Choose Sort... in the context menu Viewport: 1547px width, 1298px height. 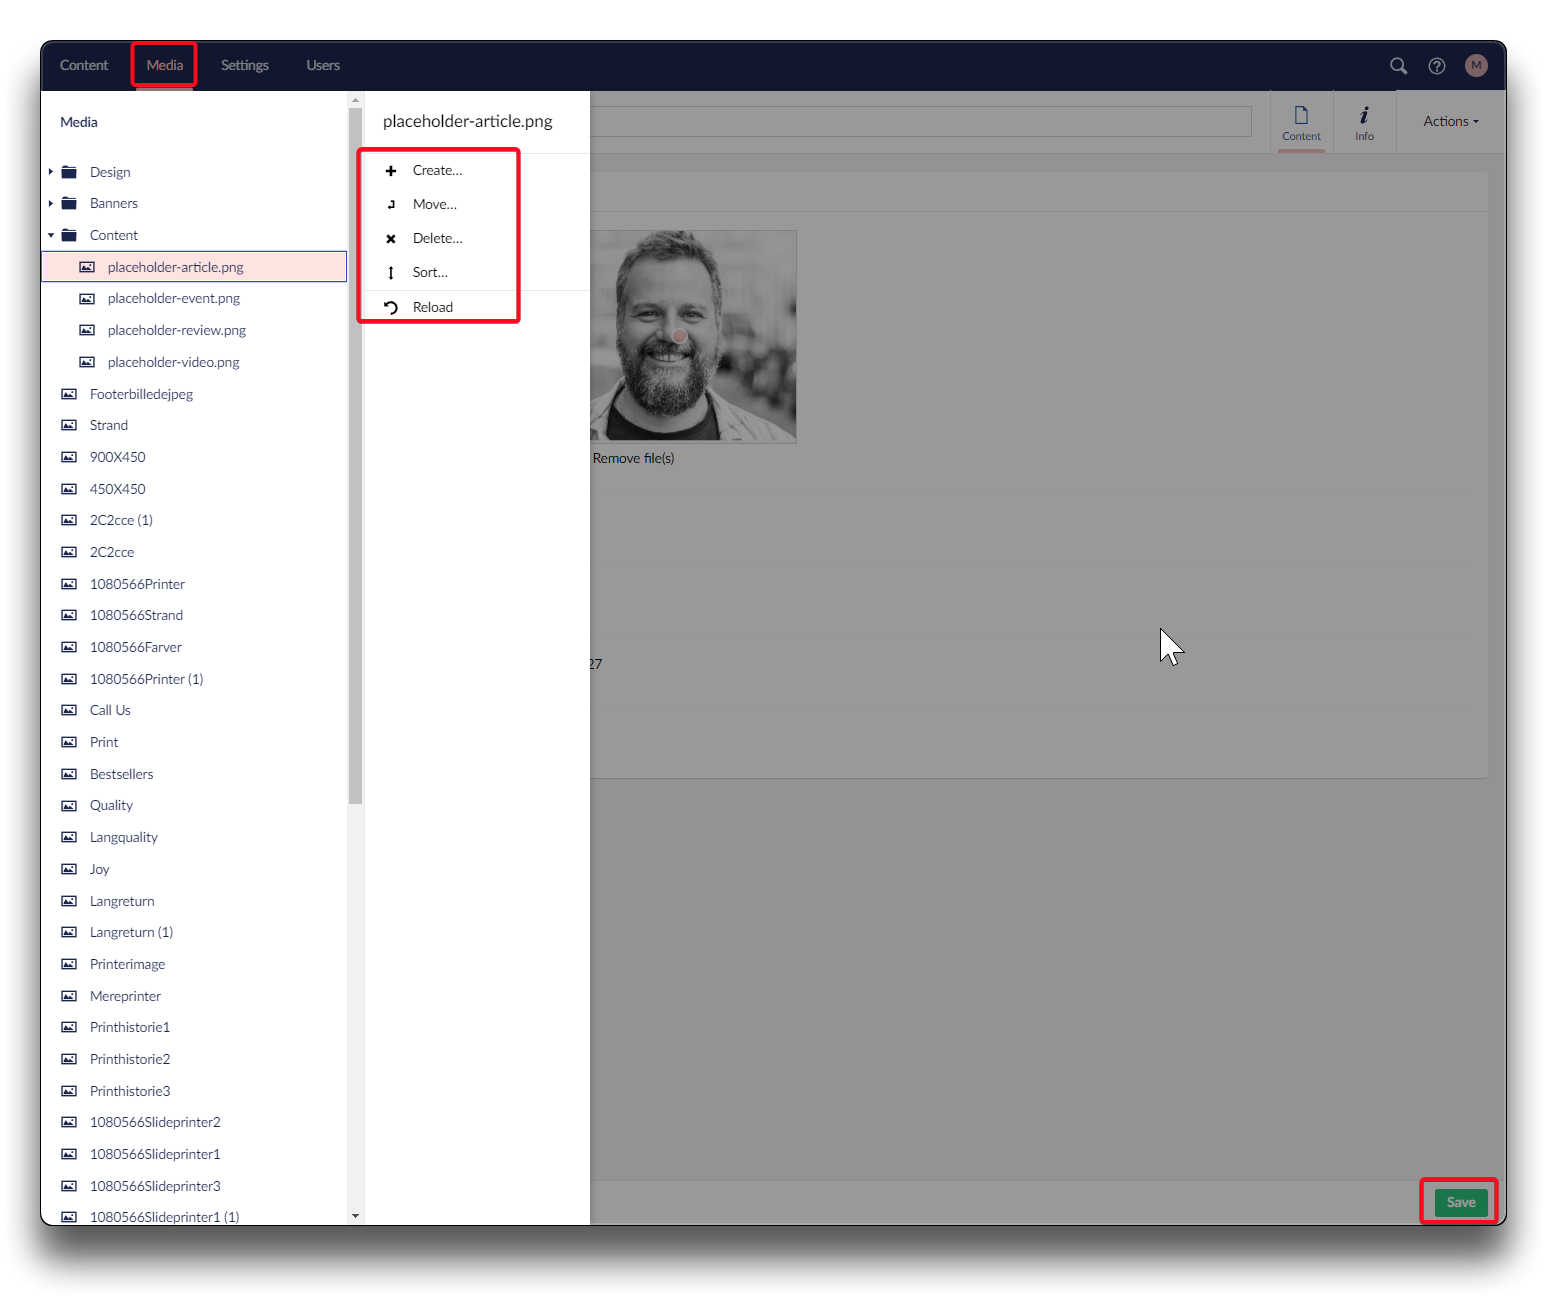[430, 273]
